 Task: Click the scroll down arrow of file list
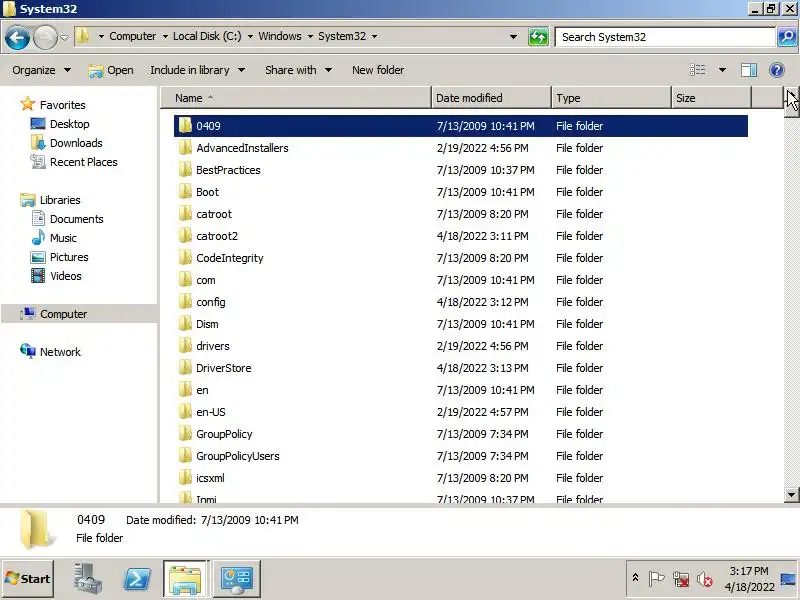[791, 494]
